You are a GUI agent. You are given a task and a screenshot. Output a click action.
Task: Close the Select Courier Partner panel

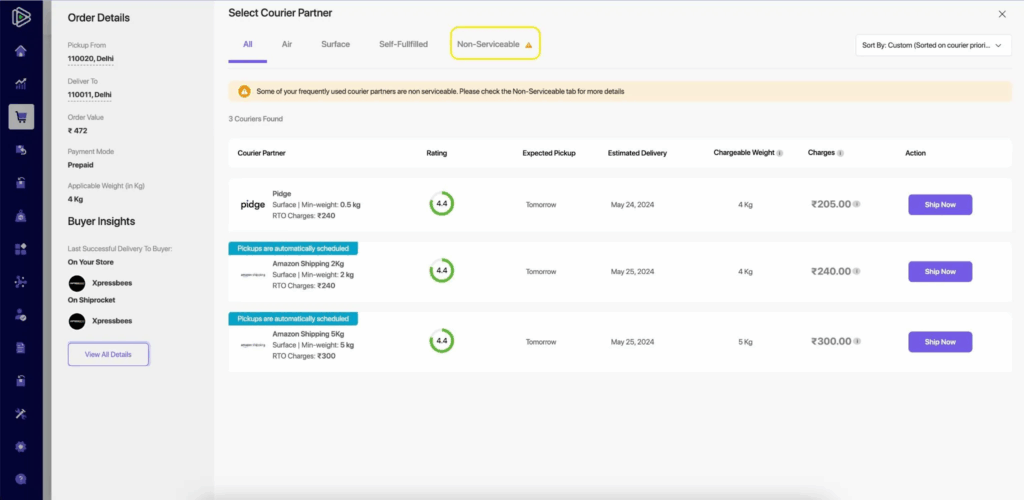(x=1002, y=14)
